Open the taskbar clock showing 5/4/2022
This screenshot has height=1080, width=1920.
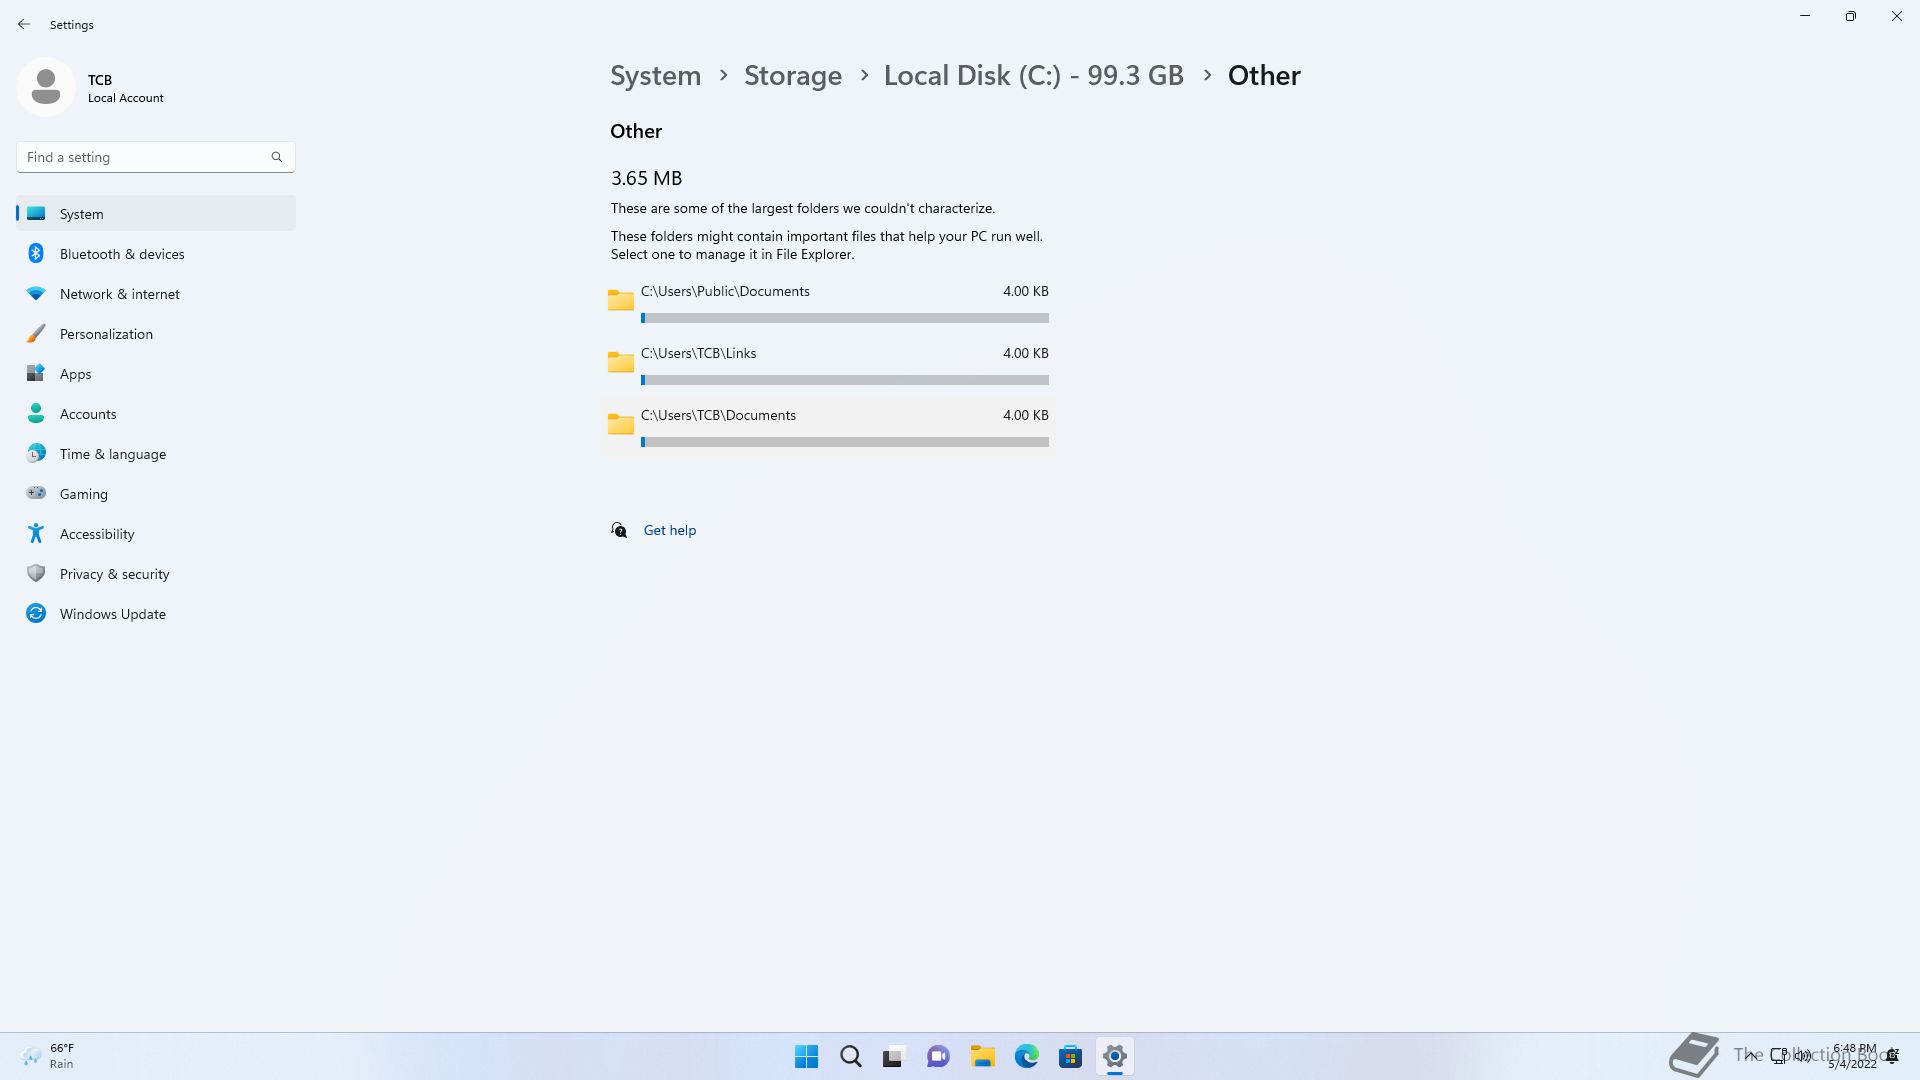(1853, 1056)
